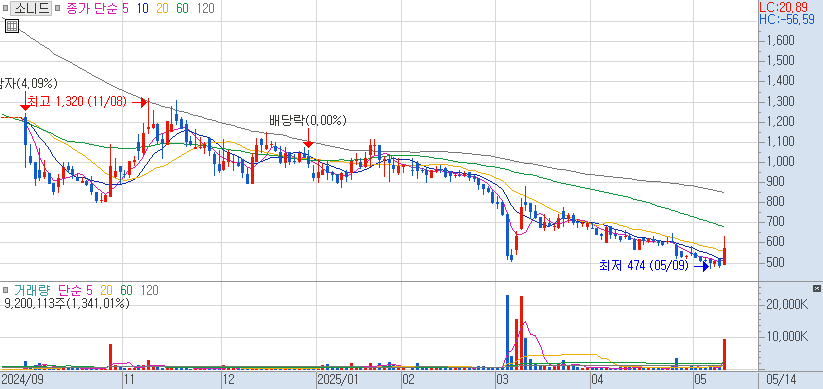Click the 1,000 price axis label
823x389 pixels.
point(780,161)
